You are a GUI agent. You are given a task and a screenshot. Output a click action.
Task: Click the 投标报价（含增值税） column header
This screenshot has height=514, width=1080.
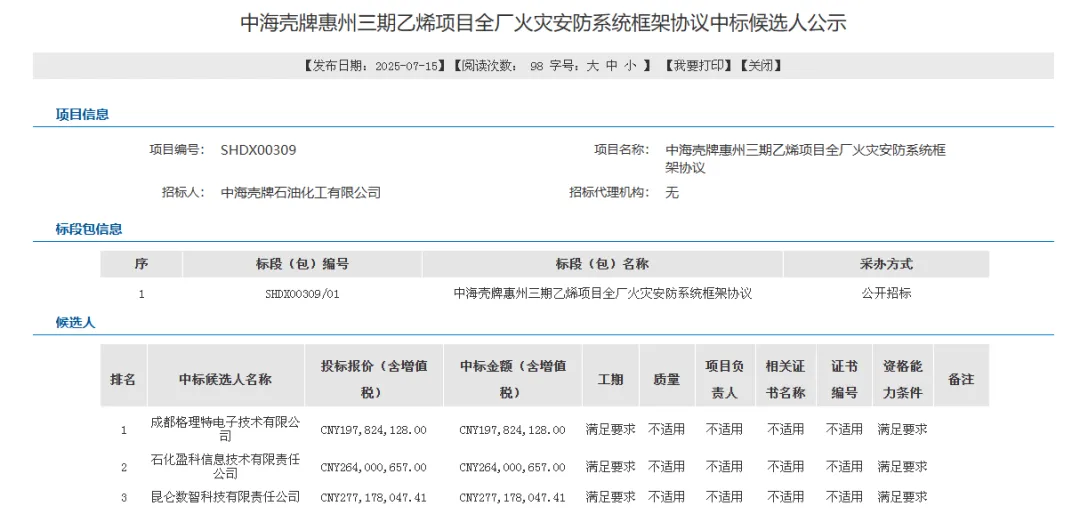(x=374, y=379)
